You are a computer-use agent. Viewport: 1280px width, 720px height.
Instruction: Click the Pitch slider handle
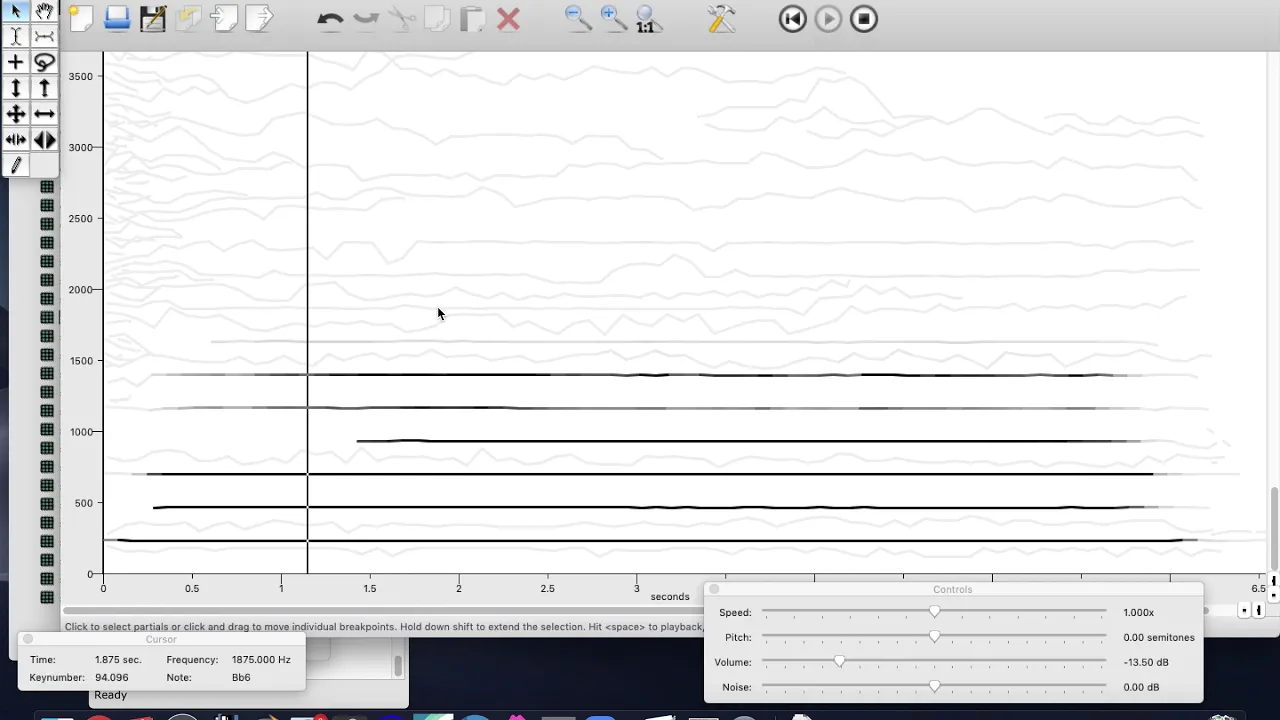coord(935,637)
